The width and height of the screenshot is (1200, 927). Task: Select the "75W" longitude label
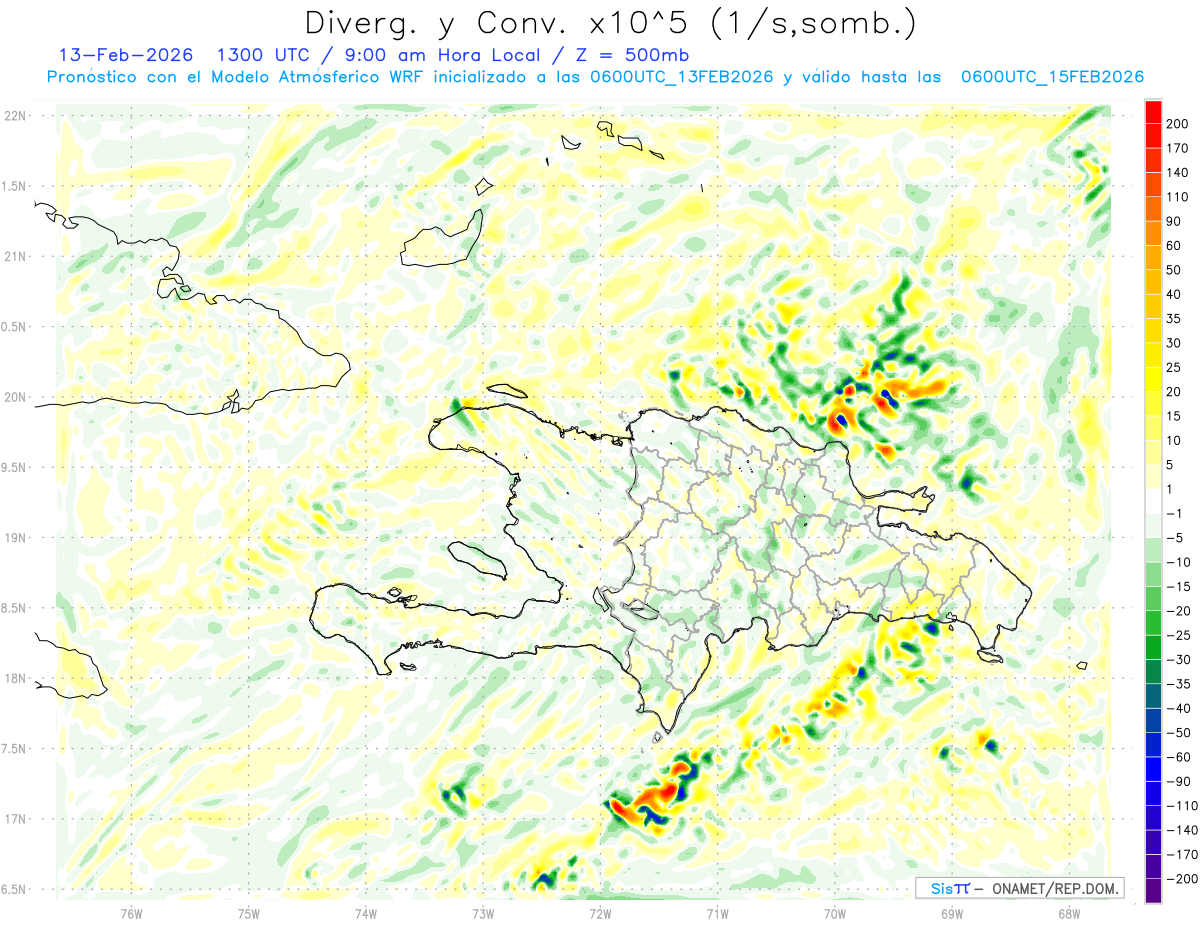pyautogui.click(x=249, y=913)
